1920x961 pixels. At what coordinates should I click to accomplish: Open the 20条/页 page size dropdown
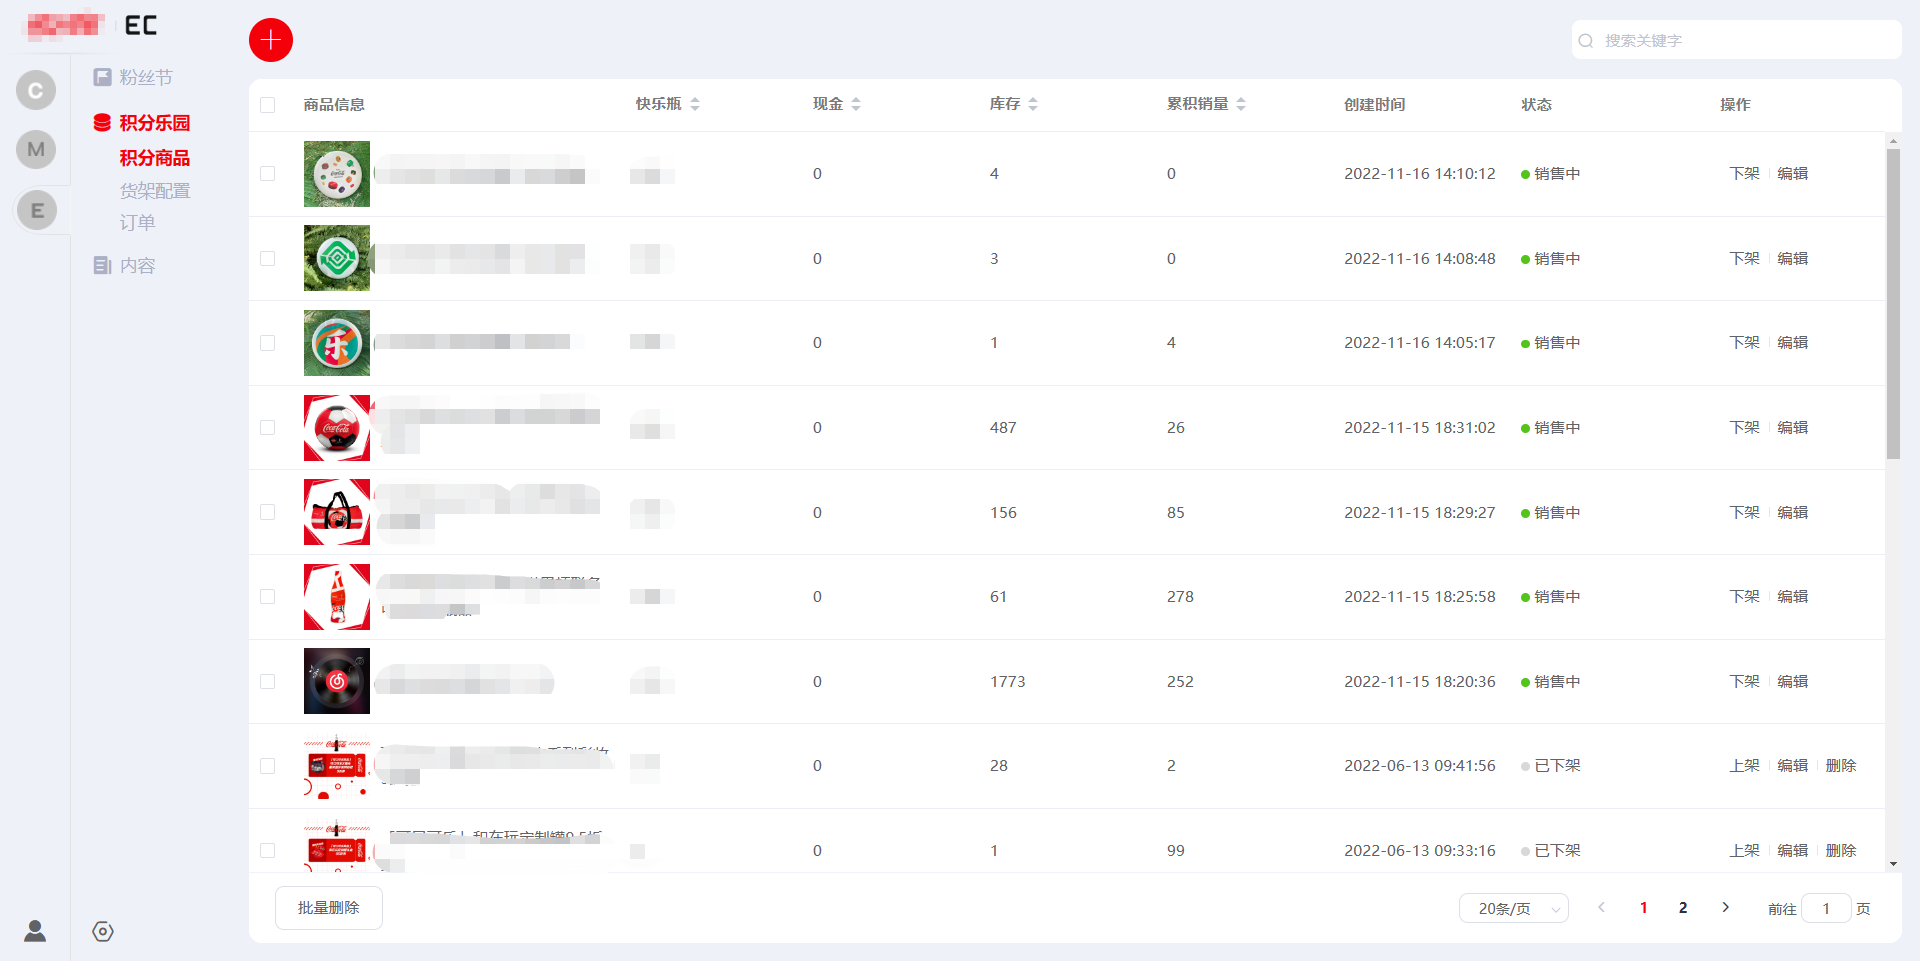pos(1513,908)
